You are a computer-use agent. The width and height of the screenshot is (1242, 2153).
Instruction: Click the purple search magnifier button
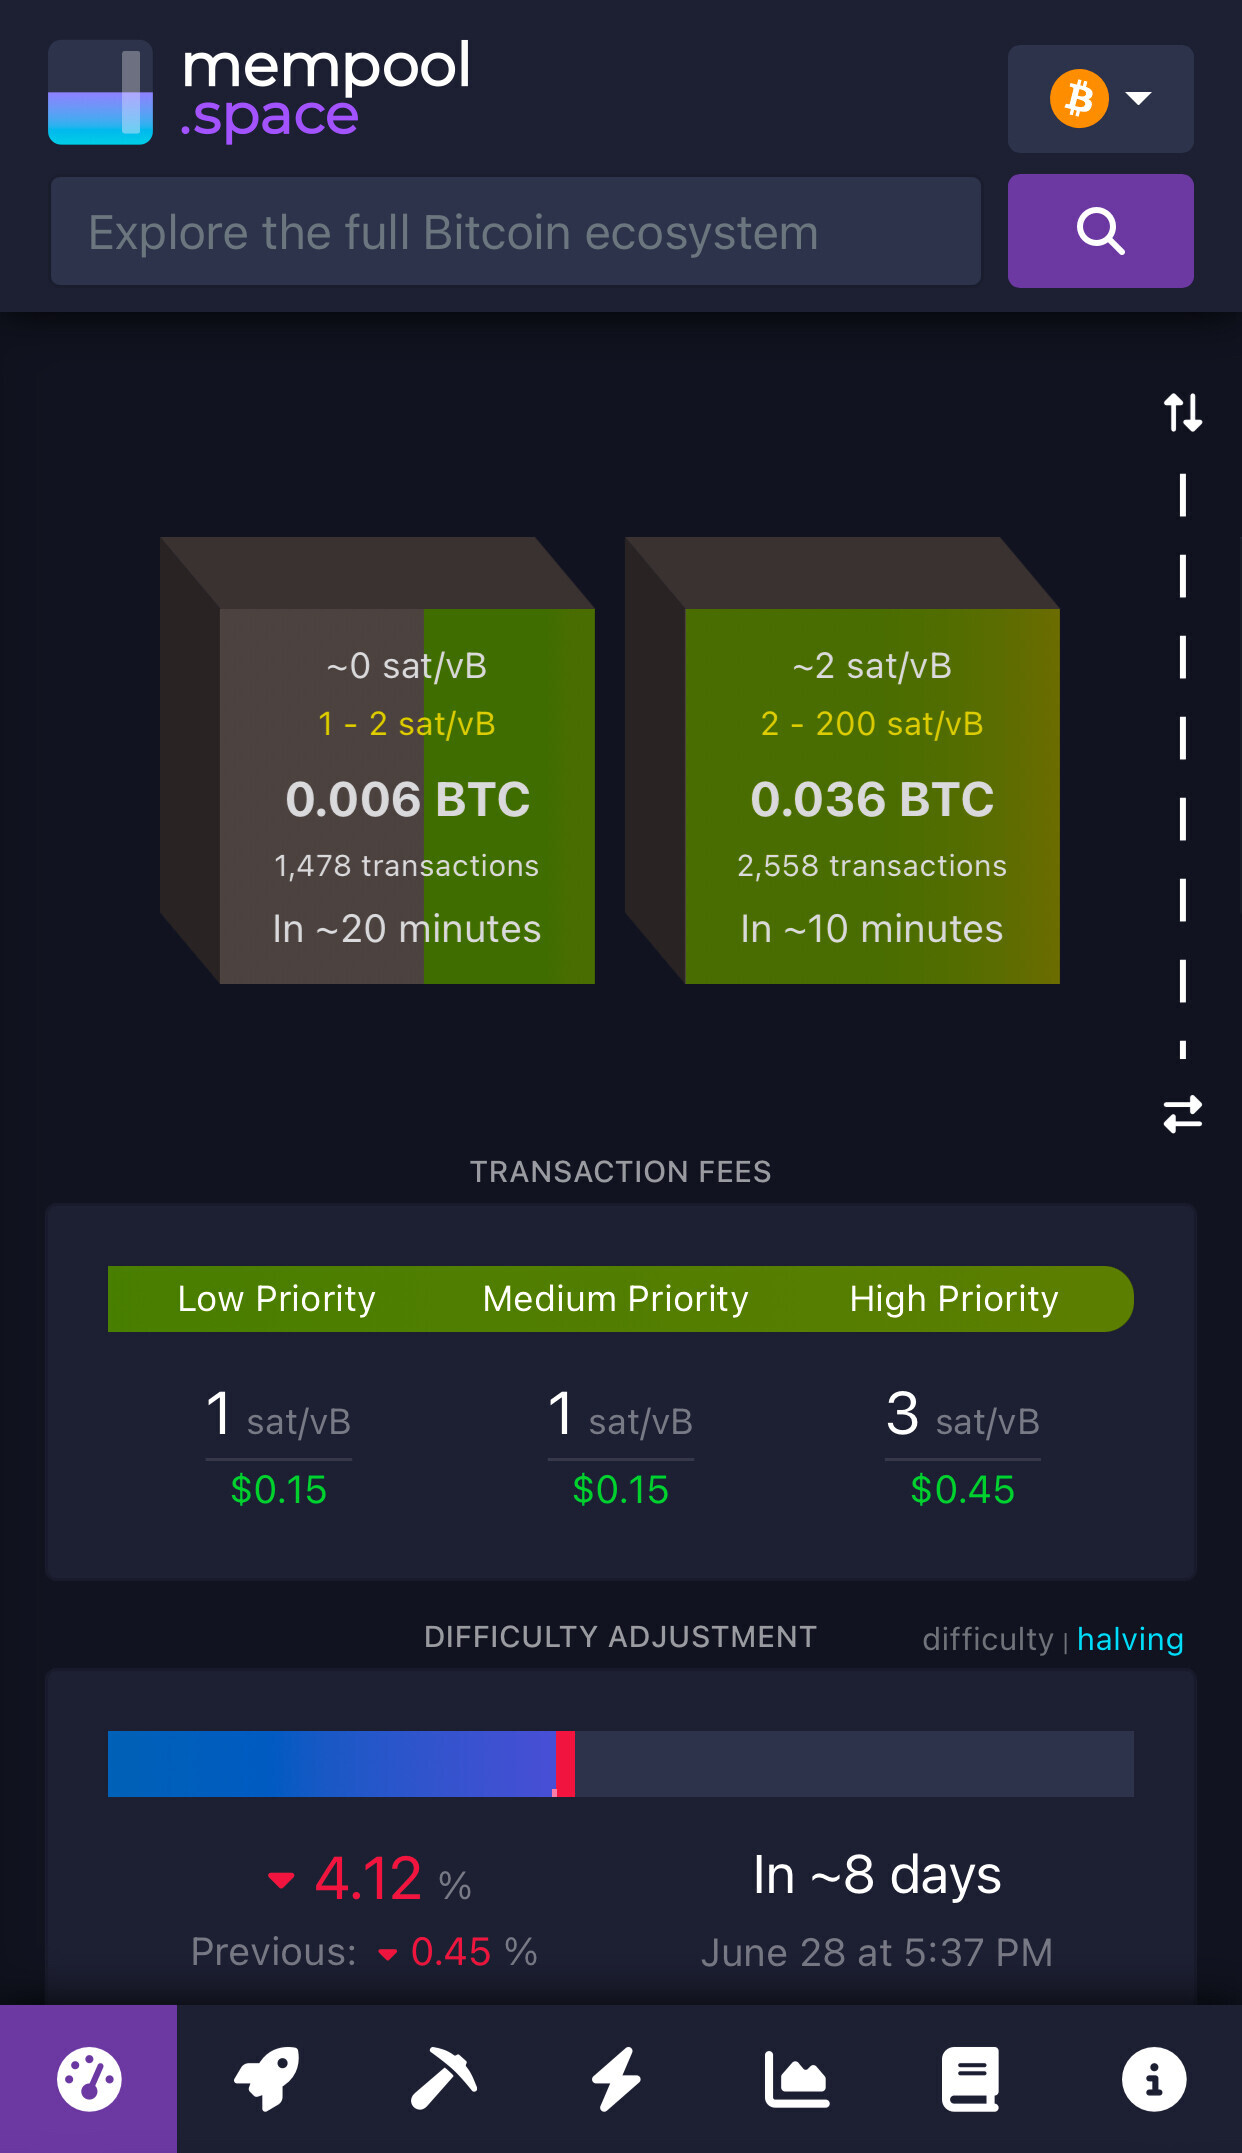[1100, 231]
